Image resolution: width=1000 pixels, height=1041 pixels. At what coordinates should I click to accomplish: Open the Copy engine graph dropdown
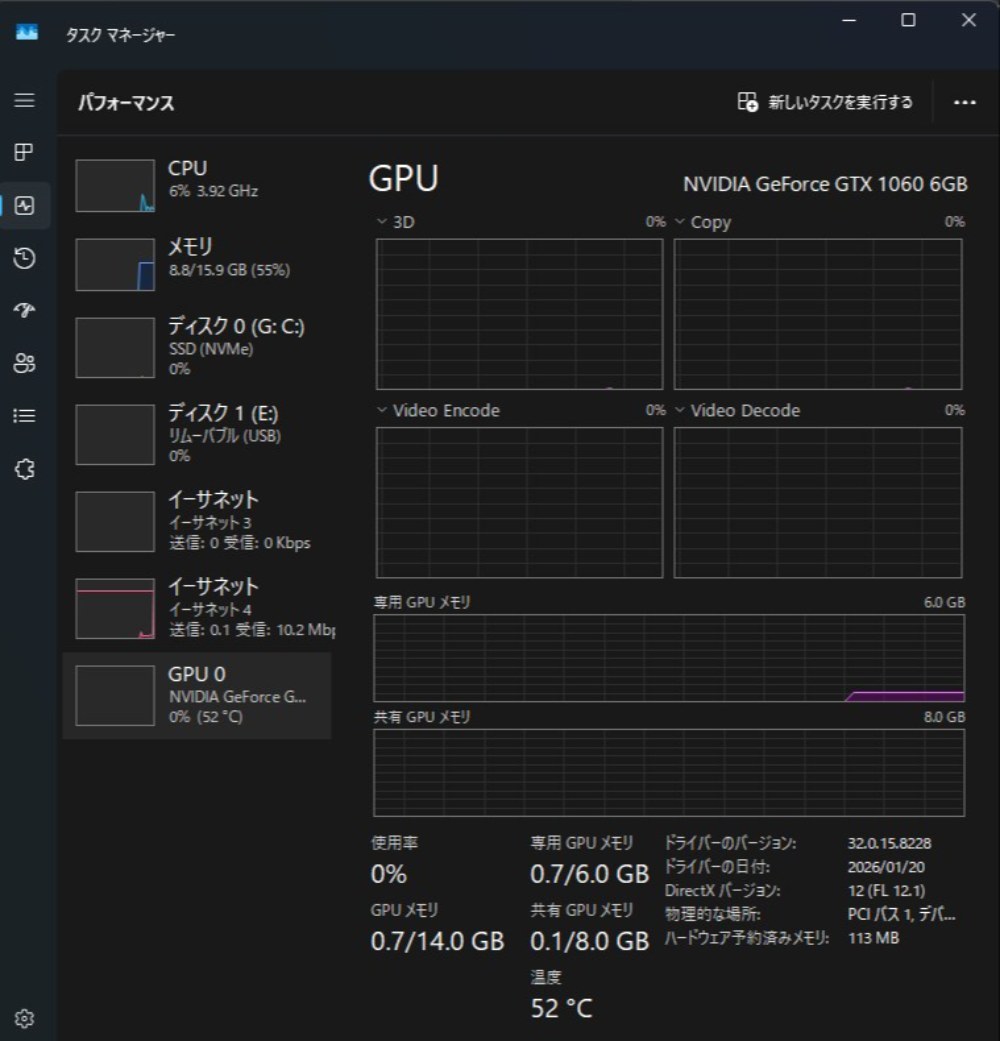click(680, 222)
